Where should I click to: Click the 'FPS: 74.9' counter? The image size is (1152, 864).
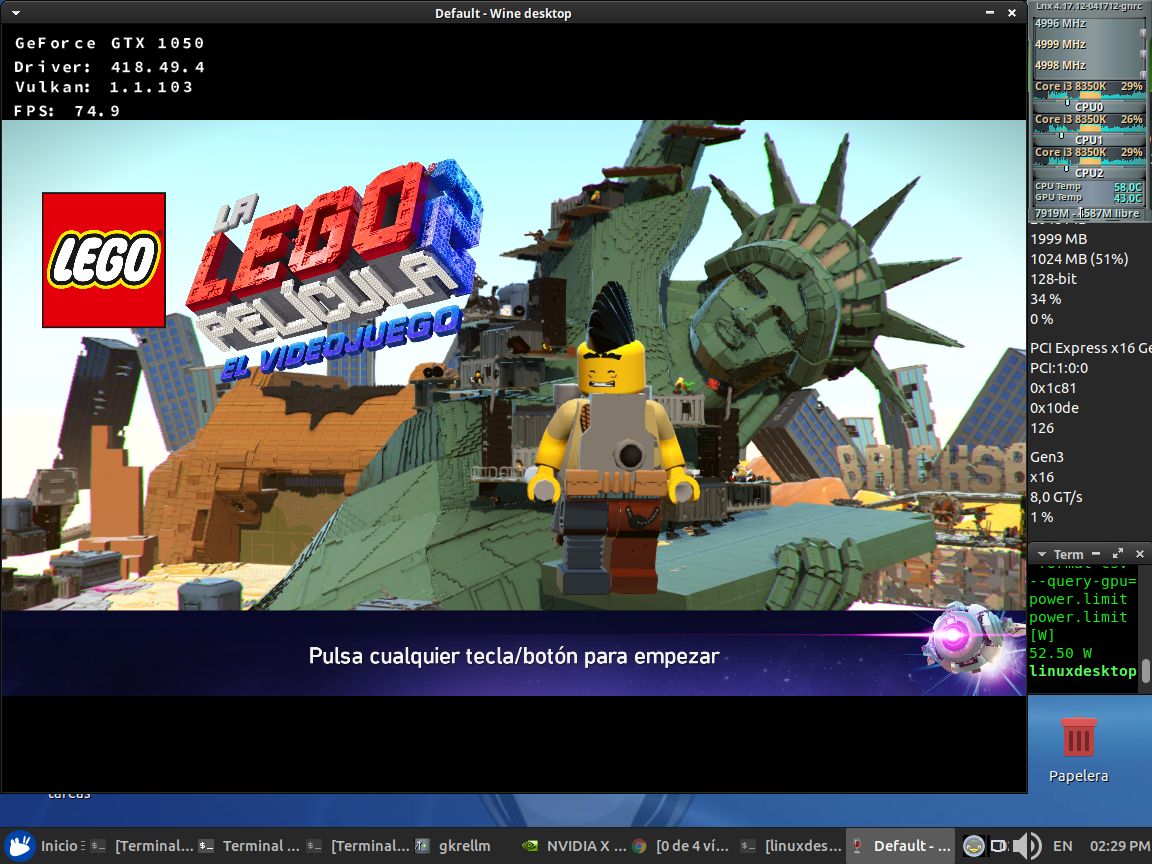tap(67, 110)
